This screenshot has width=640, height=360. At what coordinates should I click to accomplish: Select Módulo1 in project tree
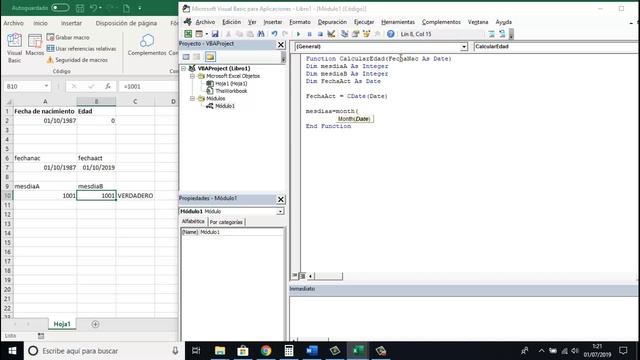pos(225,106)
